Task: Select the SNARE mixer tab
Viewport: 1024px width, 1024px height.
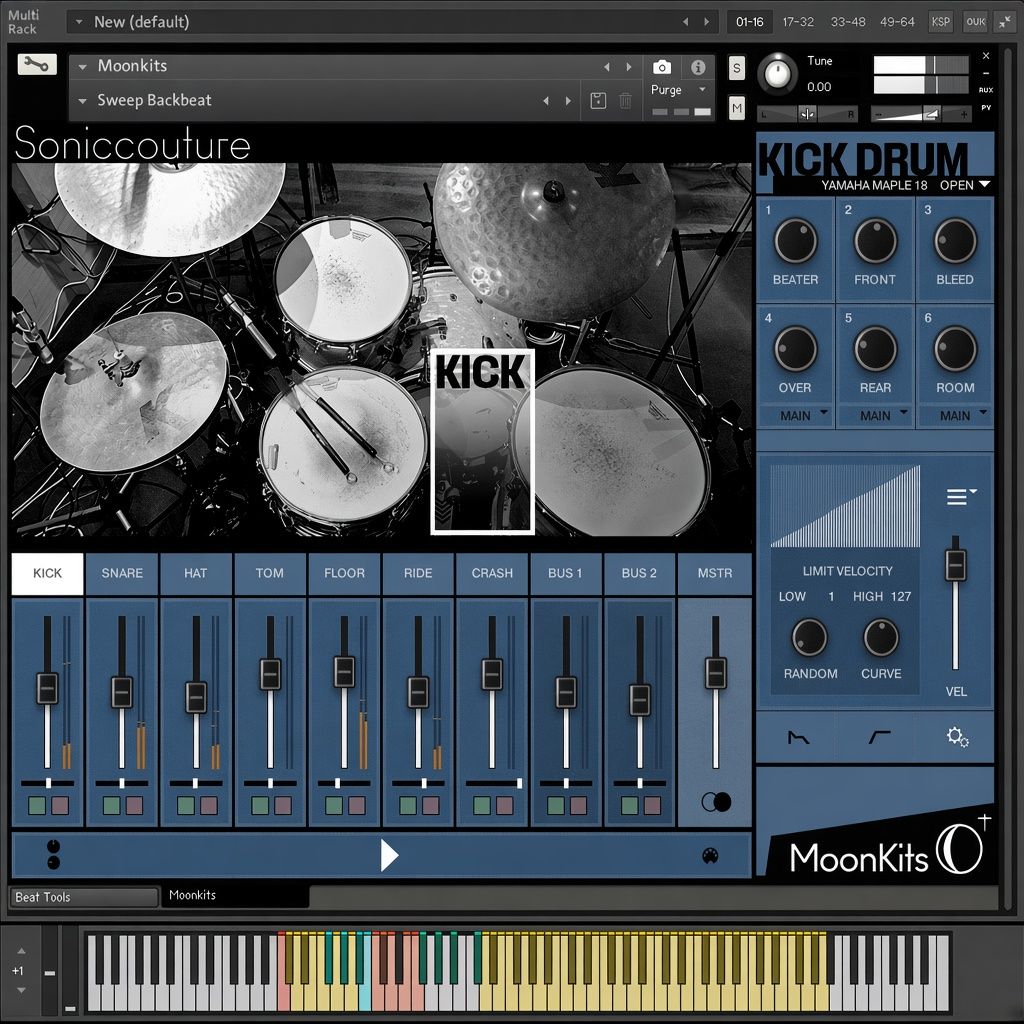Action: point(122,573)
